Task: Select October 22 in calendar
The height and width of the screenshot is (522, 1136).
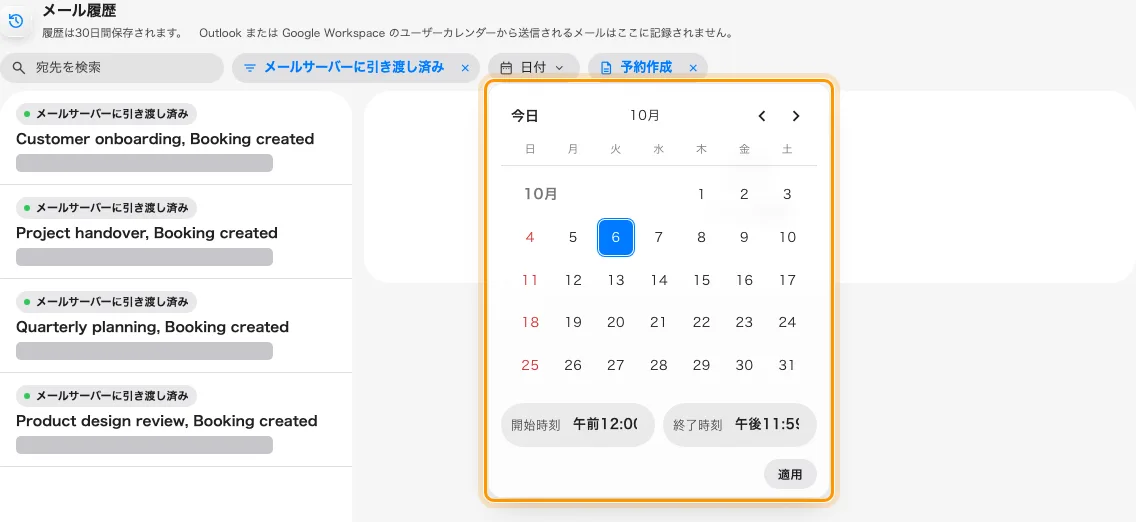Action: (x=701, y=322)
